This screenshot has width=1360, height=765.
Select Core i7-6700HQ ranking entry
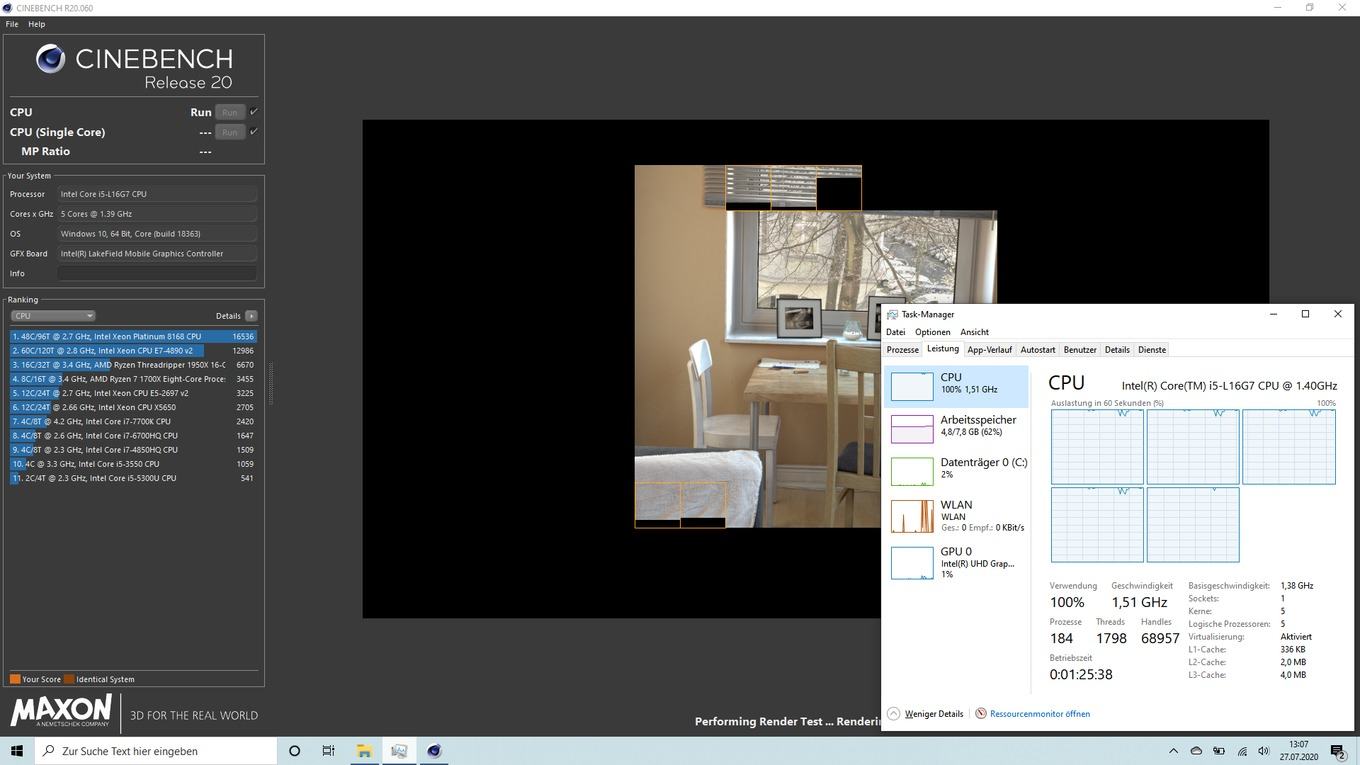pos(133,436)
